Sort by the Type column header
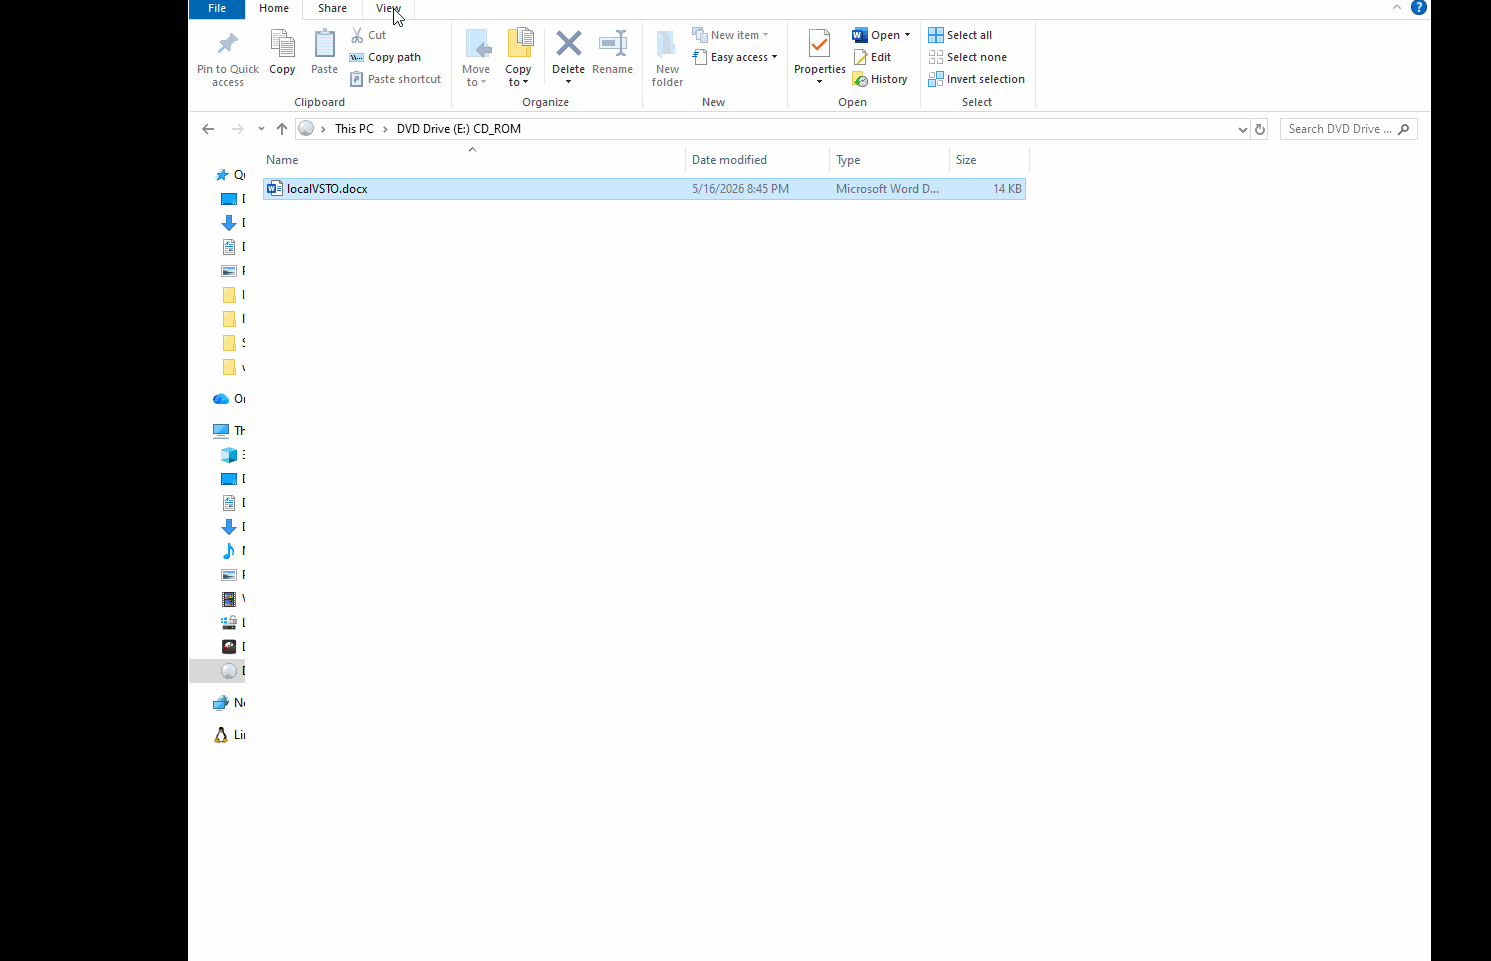Screen dimensions: 1491x961 point(890,160)
